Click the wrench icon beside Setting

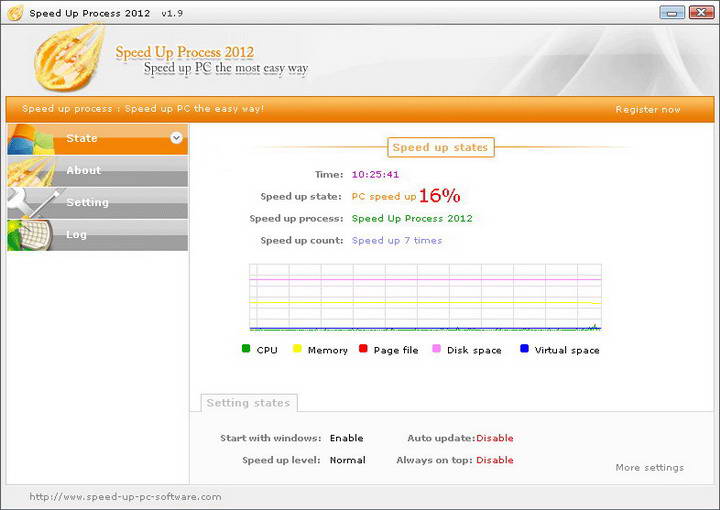pyautogui.click(x=32, y=203)
